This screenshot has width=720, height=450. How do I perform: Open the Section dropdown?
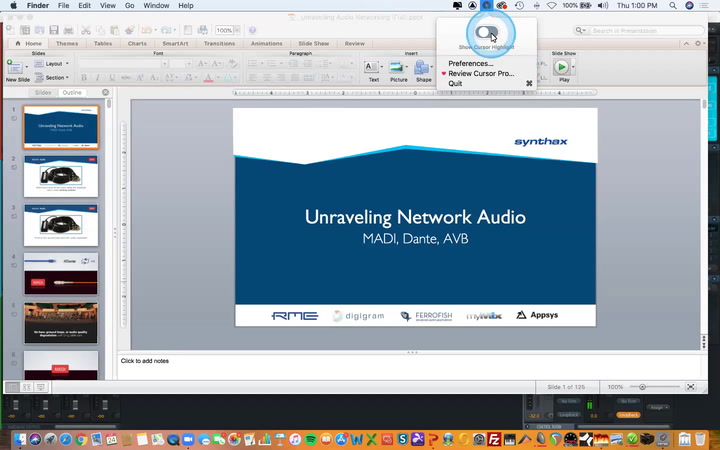(x=57, y=77)
